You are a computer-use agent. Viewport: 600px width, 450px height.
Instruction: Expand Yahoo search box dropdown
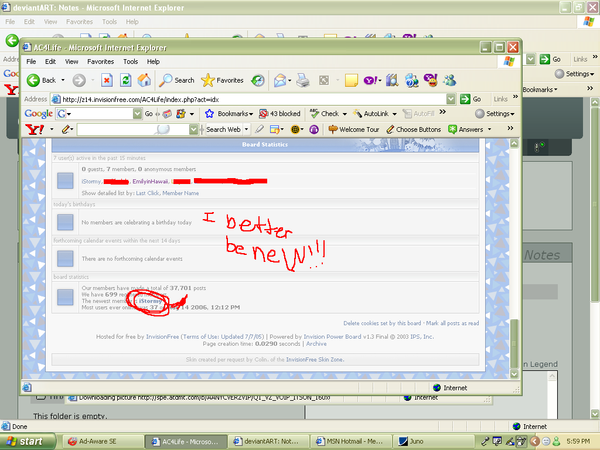pos(194,129)
